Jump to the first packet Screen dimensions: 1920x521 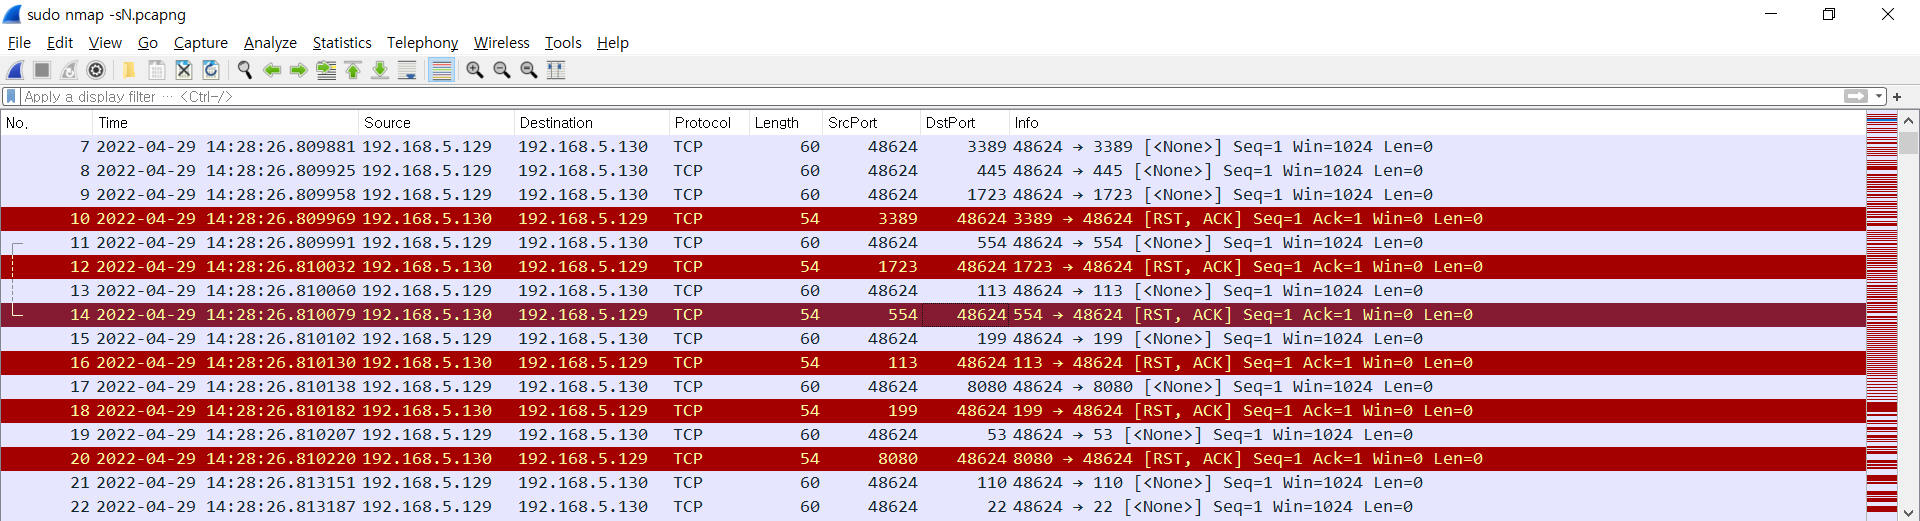[353, 70]
